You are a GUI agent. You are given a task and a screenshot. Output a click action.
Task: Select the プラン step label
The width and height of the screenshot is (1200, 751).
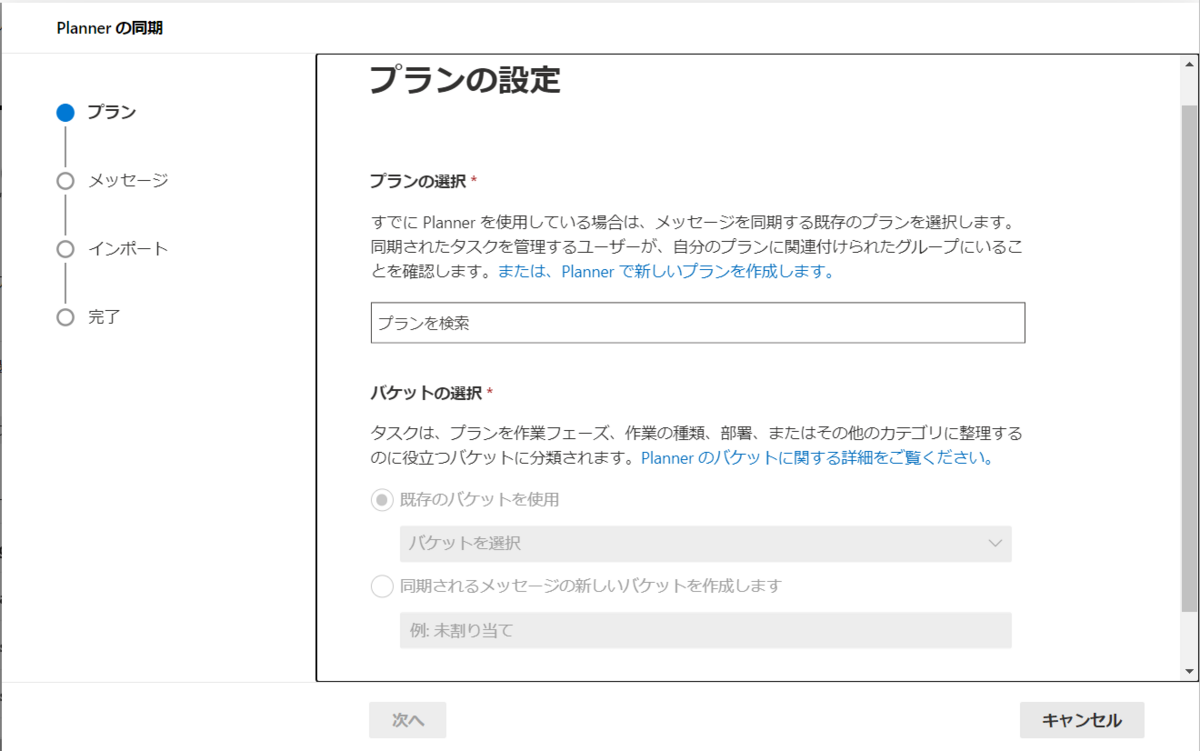coord(111,112)
